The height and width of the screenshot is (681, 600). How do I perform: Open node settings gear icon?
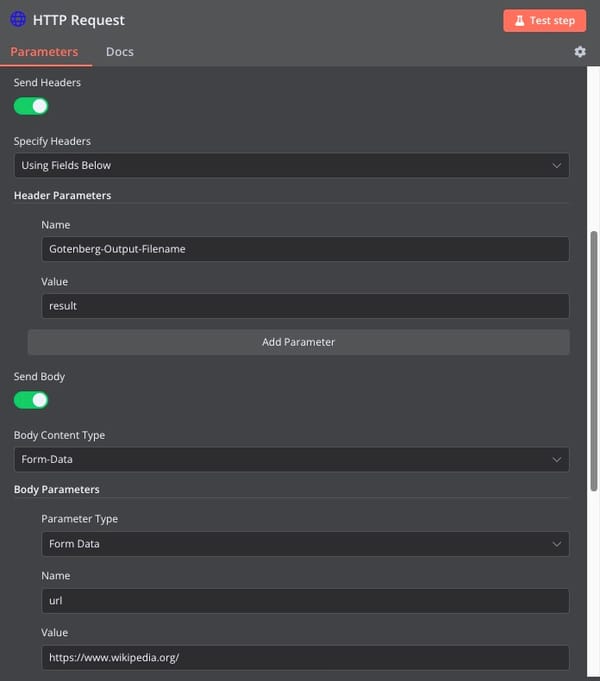point(580,52)
